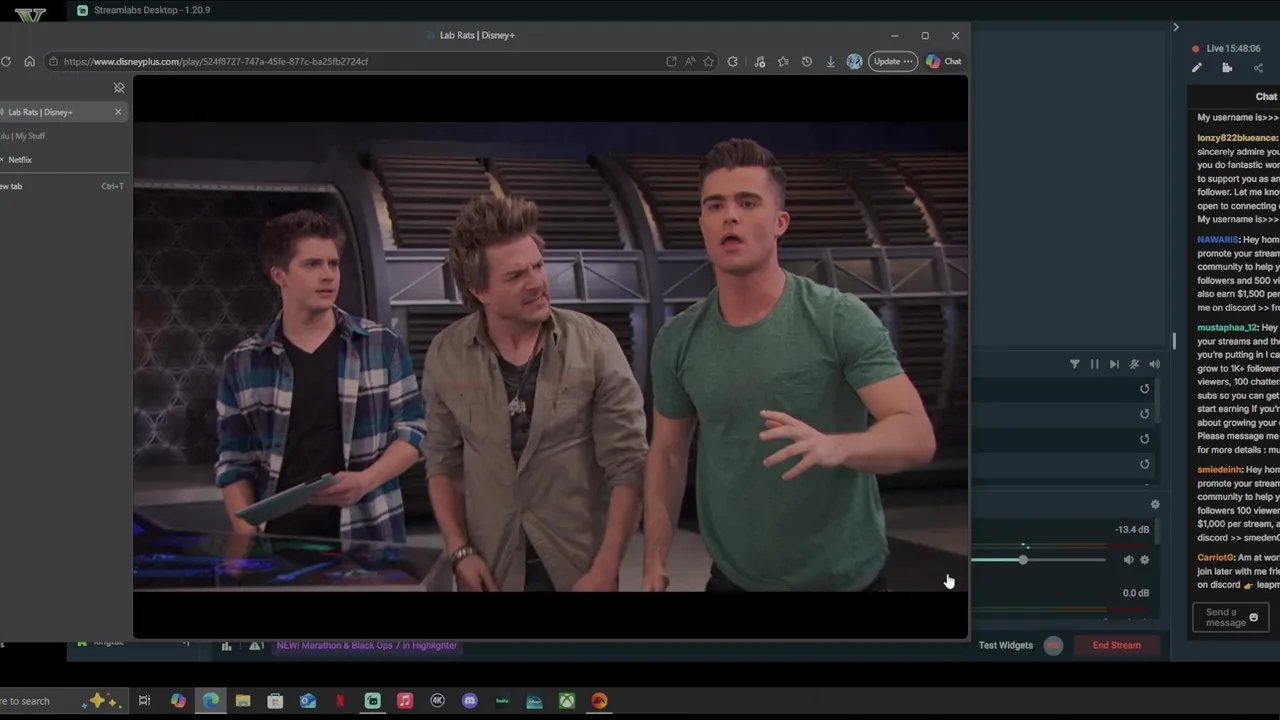
Task: Click smiedeinh username in chat
Action: [1219, 470]
